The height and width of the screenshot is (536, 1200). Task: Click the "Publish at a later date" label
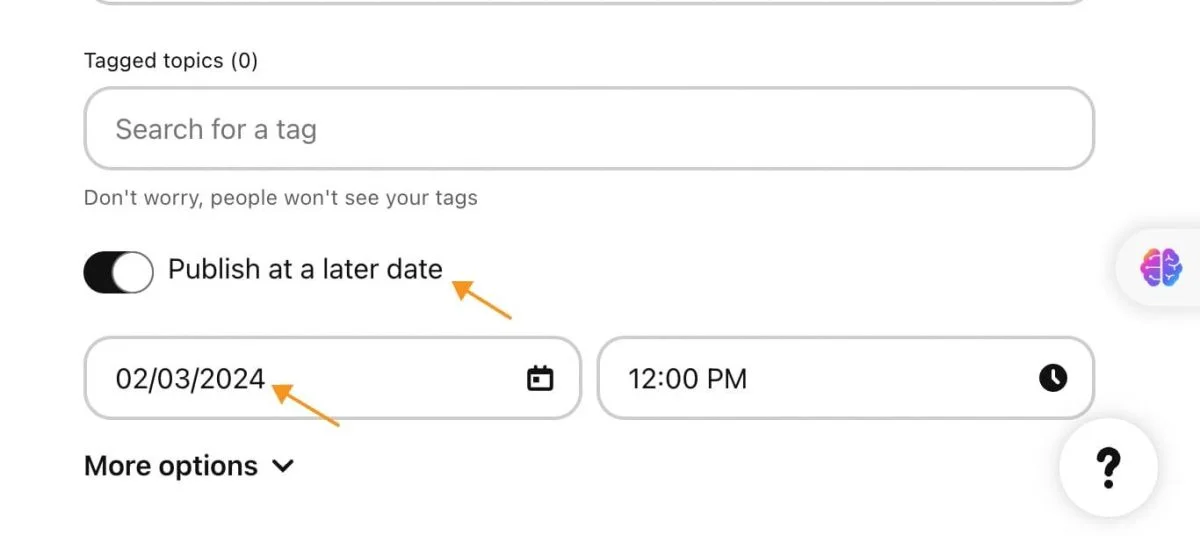coord(305,270)
